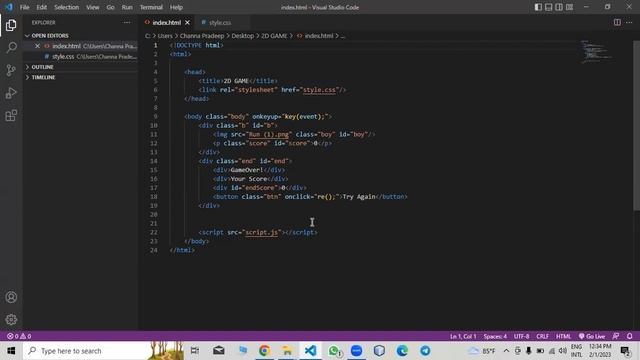Toggle the bottom panel layout button

(x=549, y=7)
